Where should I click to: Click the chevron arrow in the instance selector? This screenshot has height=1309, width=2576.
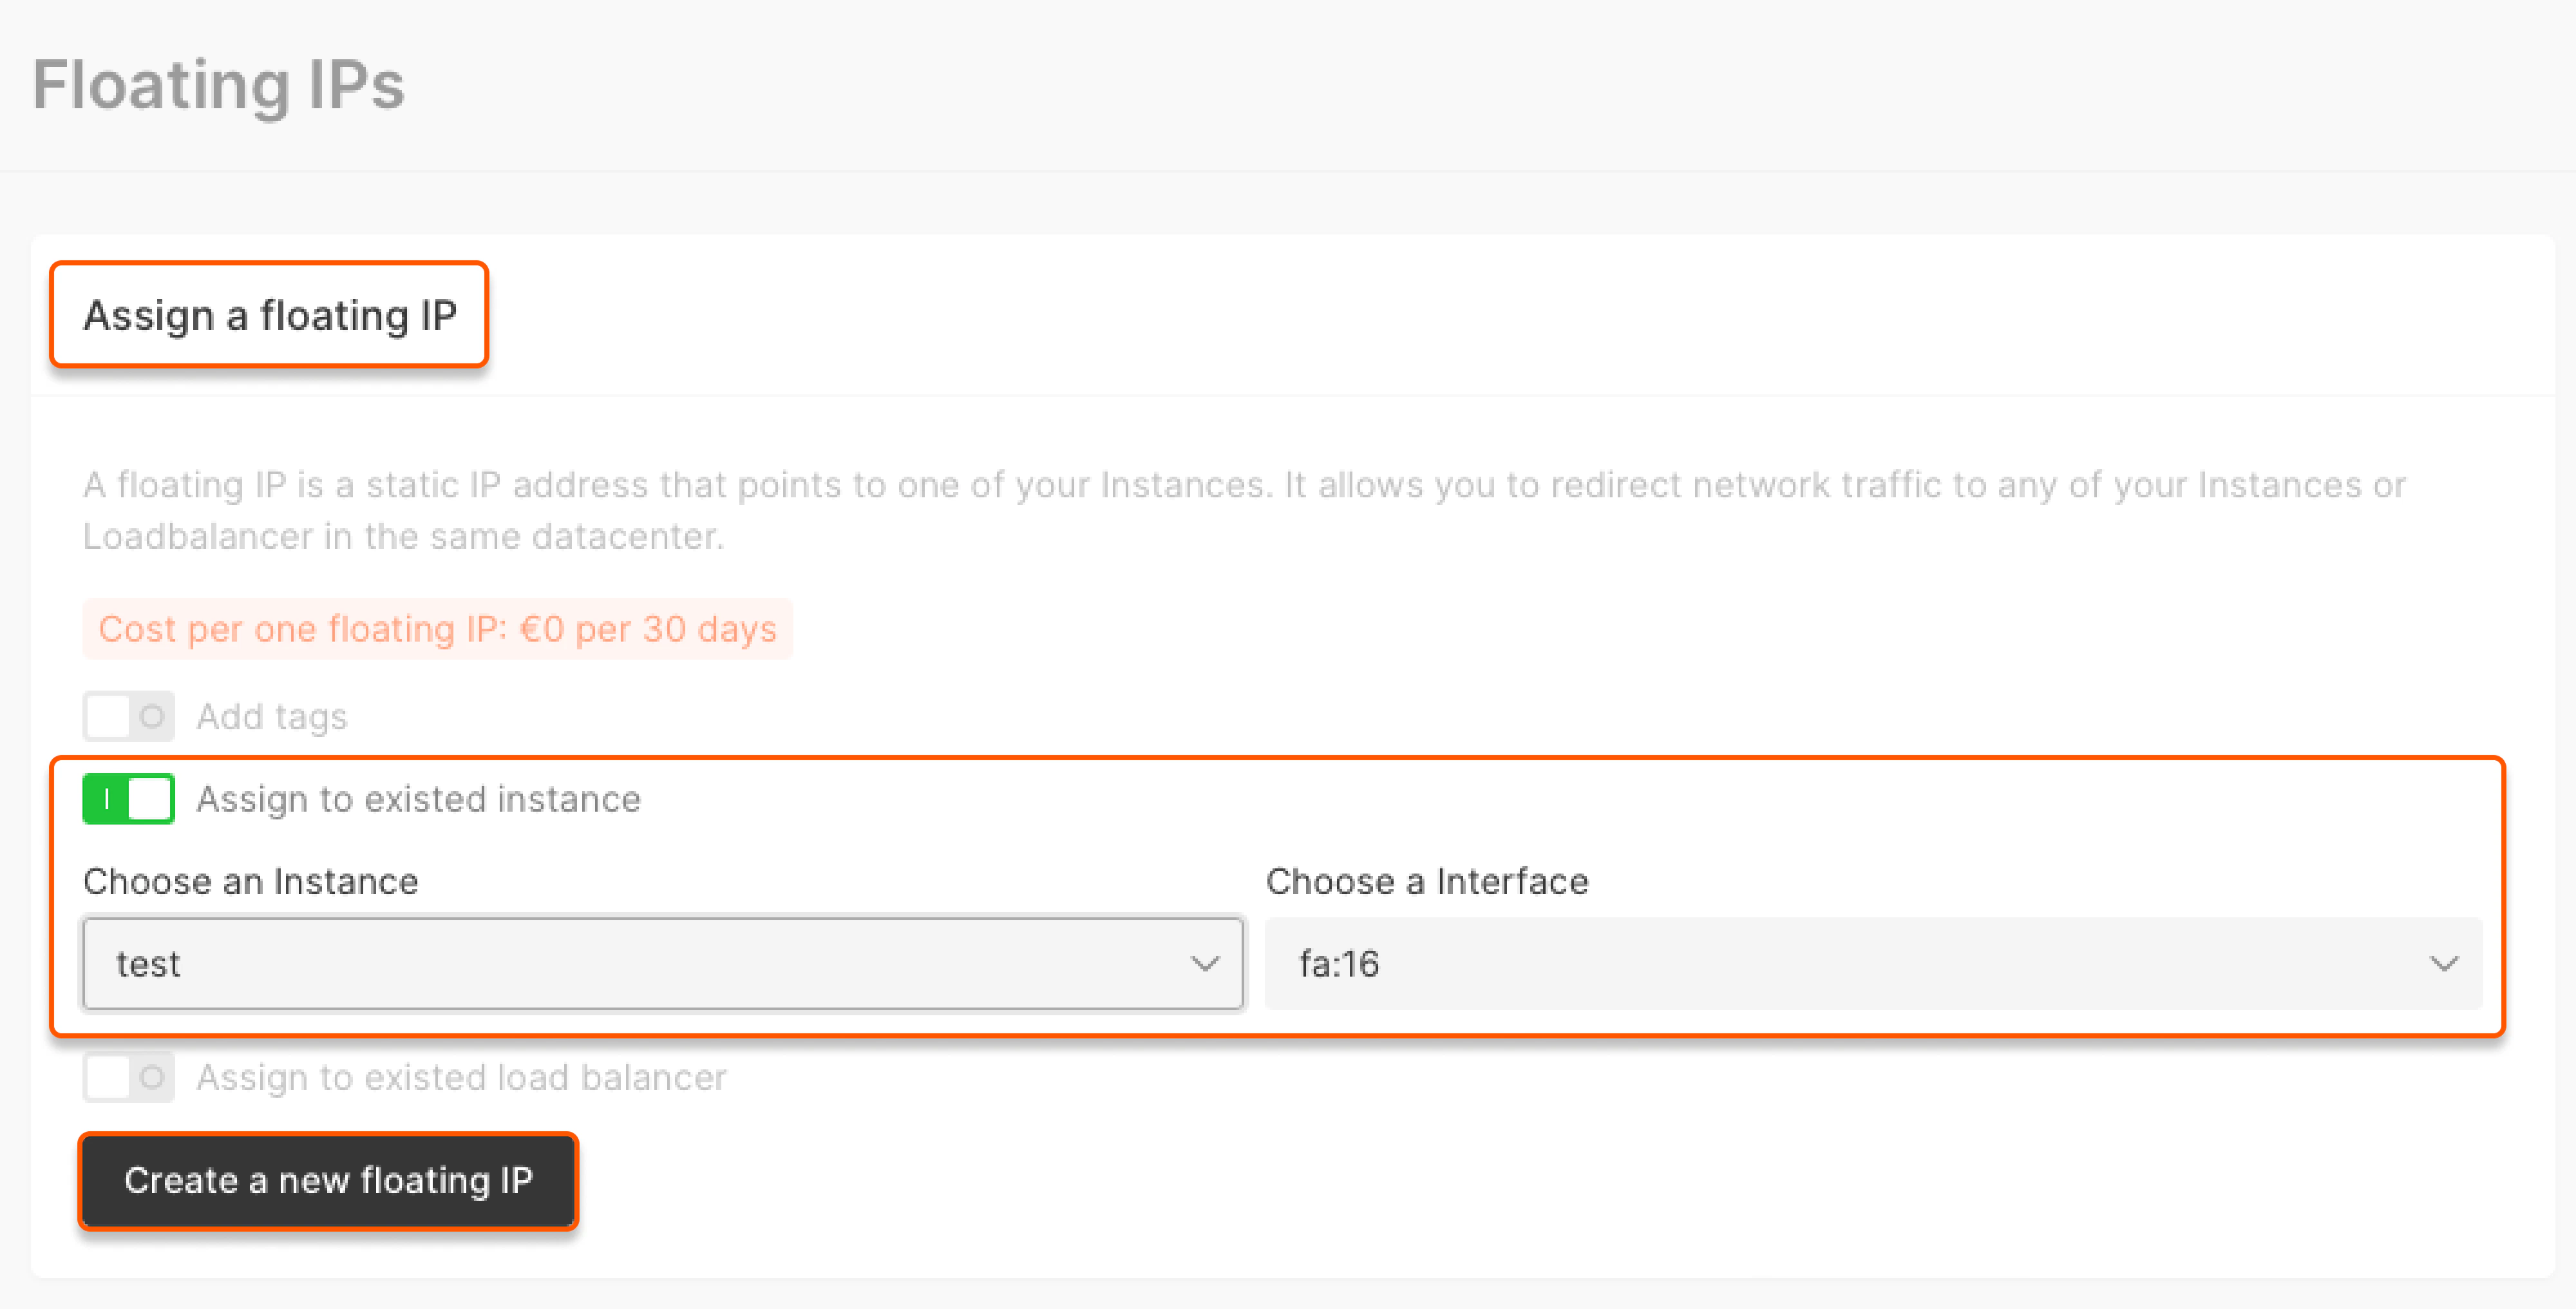coord(1205,963)
